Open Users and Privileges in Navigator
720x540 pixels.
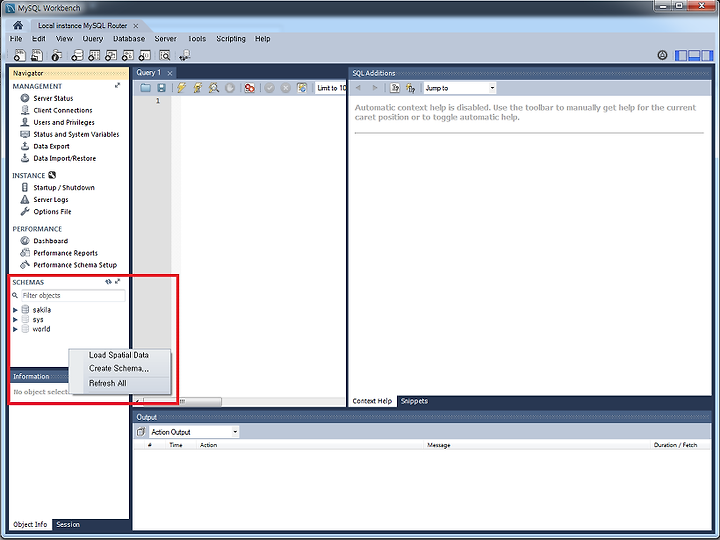64,122
